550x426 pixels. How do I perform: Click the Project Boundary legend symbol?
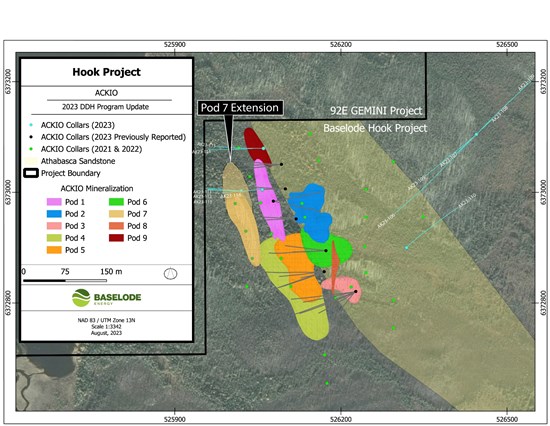tap(31, 173)
